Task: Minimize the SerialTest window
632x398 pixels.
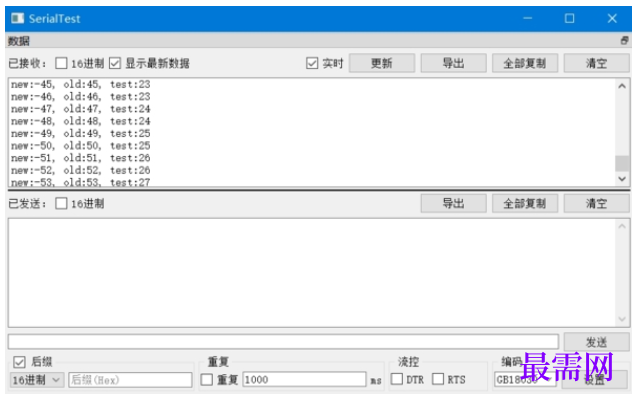Action: [528, 18]
